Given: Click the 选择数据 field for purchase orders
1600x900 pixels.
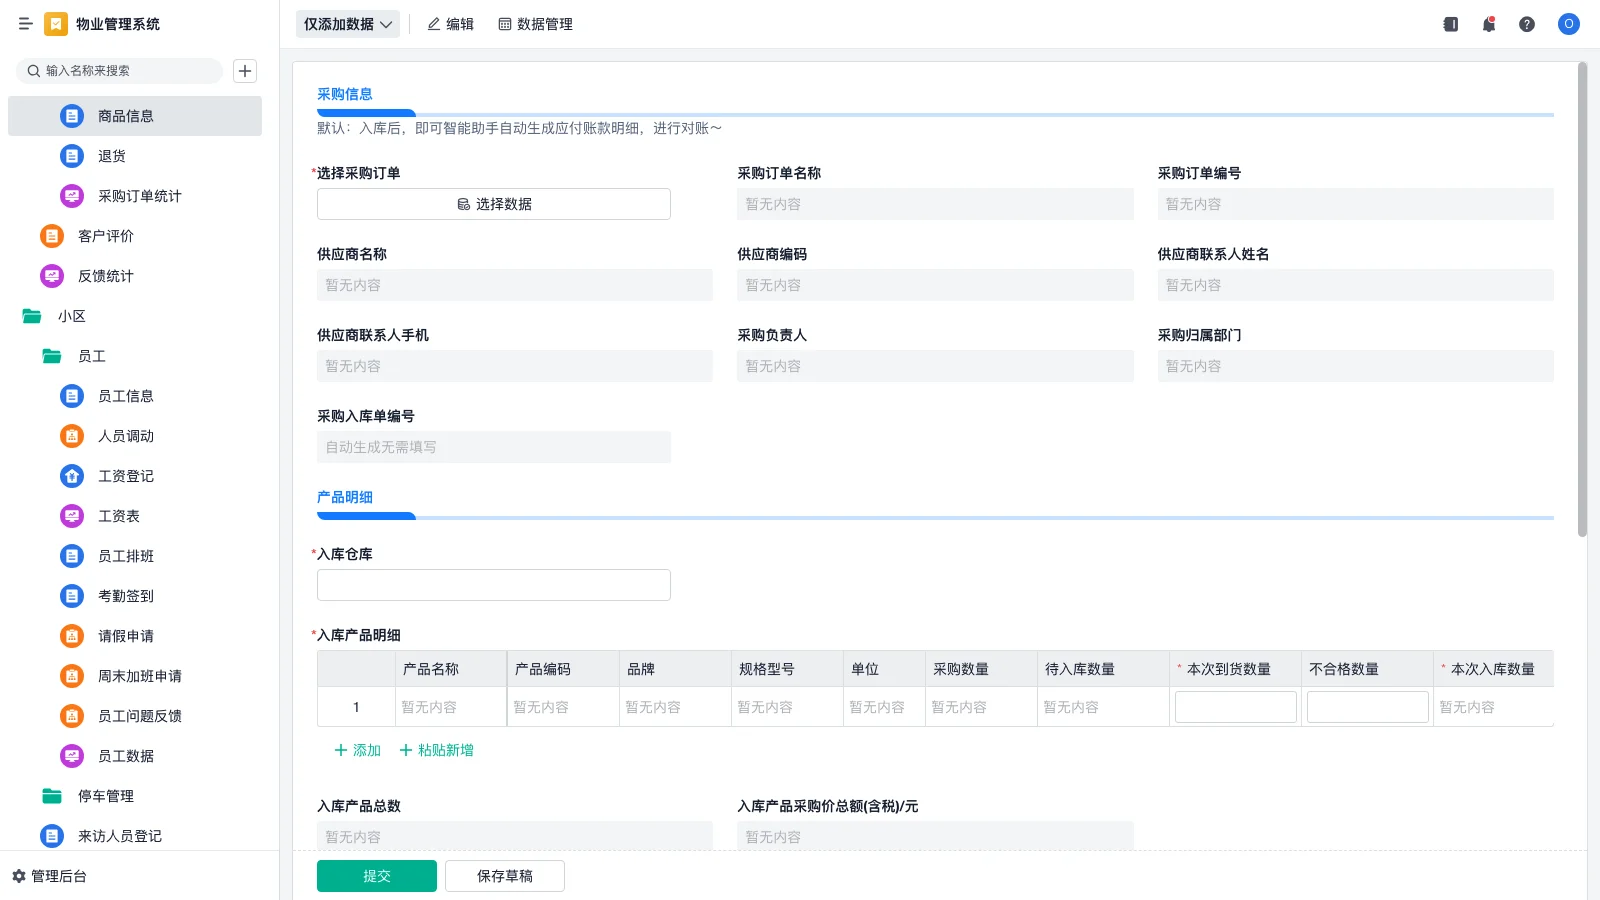Looking at the screenshot, I should [x=493, y=203].
